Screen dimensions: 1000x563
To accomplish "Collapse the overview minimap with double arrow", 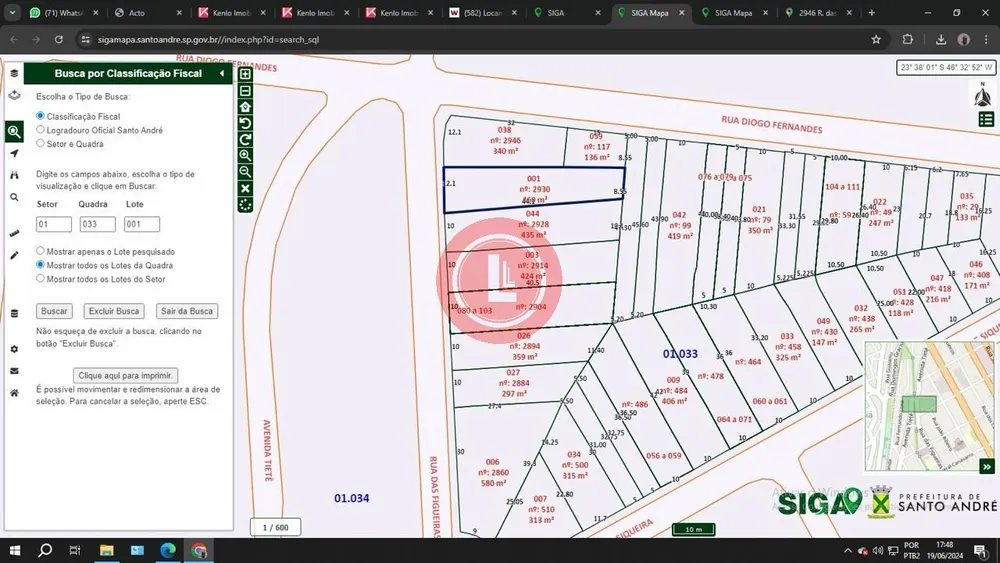I will [987, 467].
